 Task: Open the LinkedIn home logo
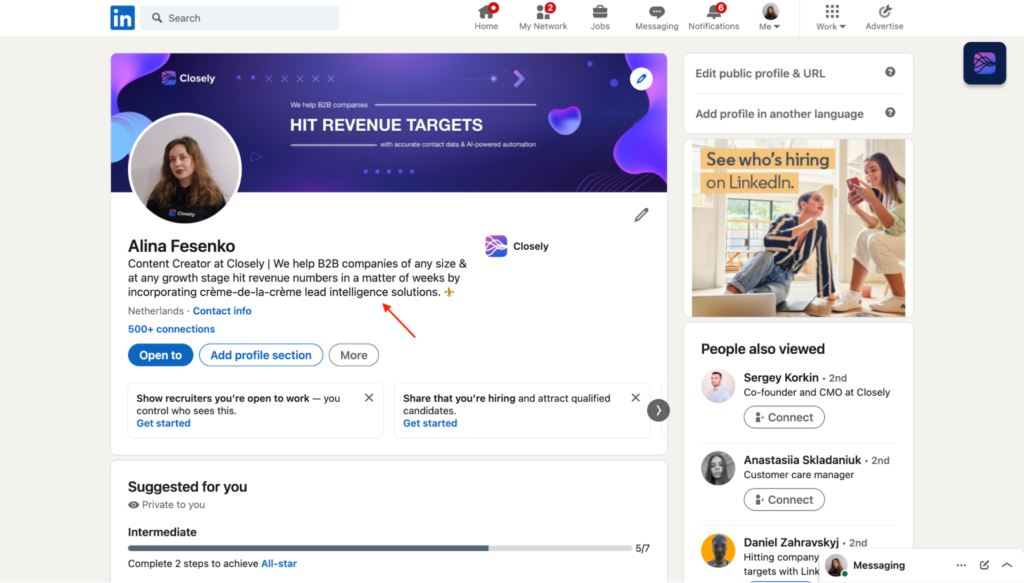coord(122,17)
